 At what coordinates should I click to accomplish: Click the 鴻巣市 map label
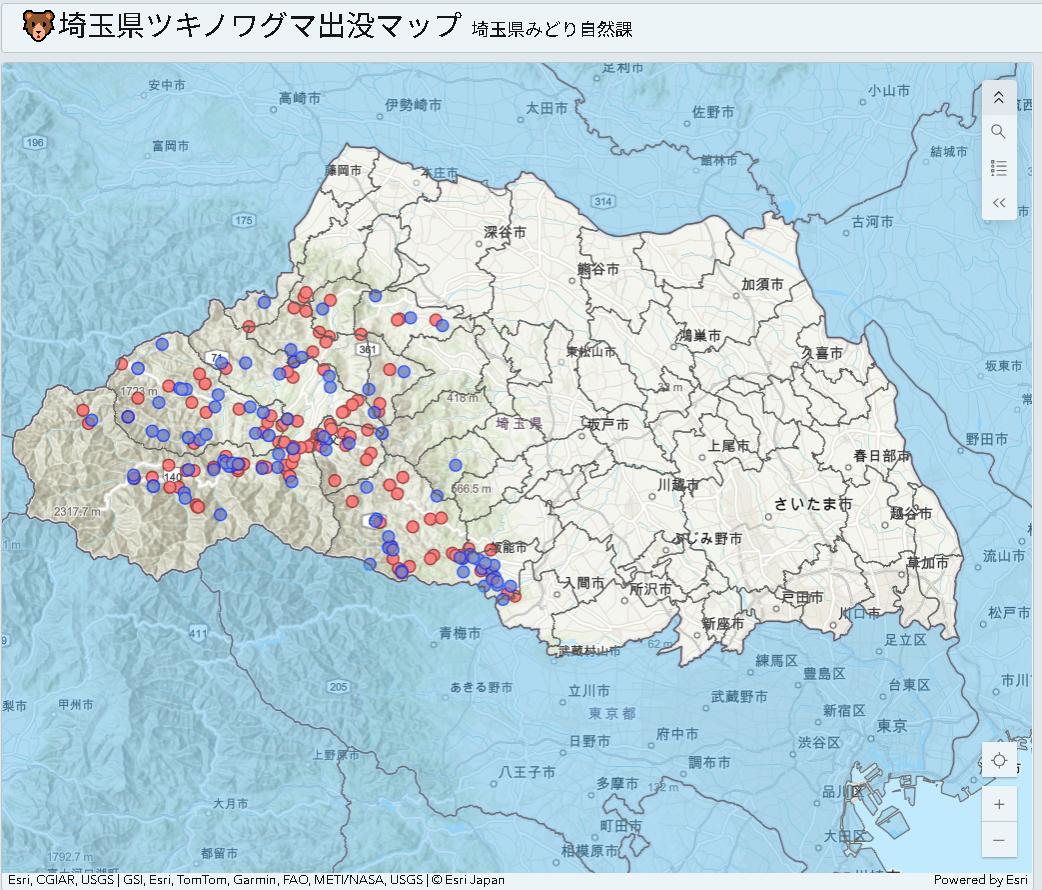click(x=700, y=336)
